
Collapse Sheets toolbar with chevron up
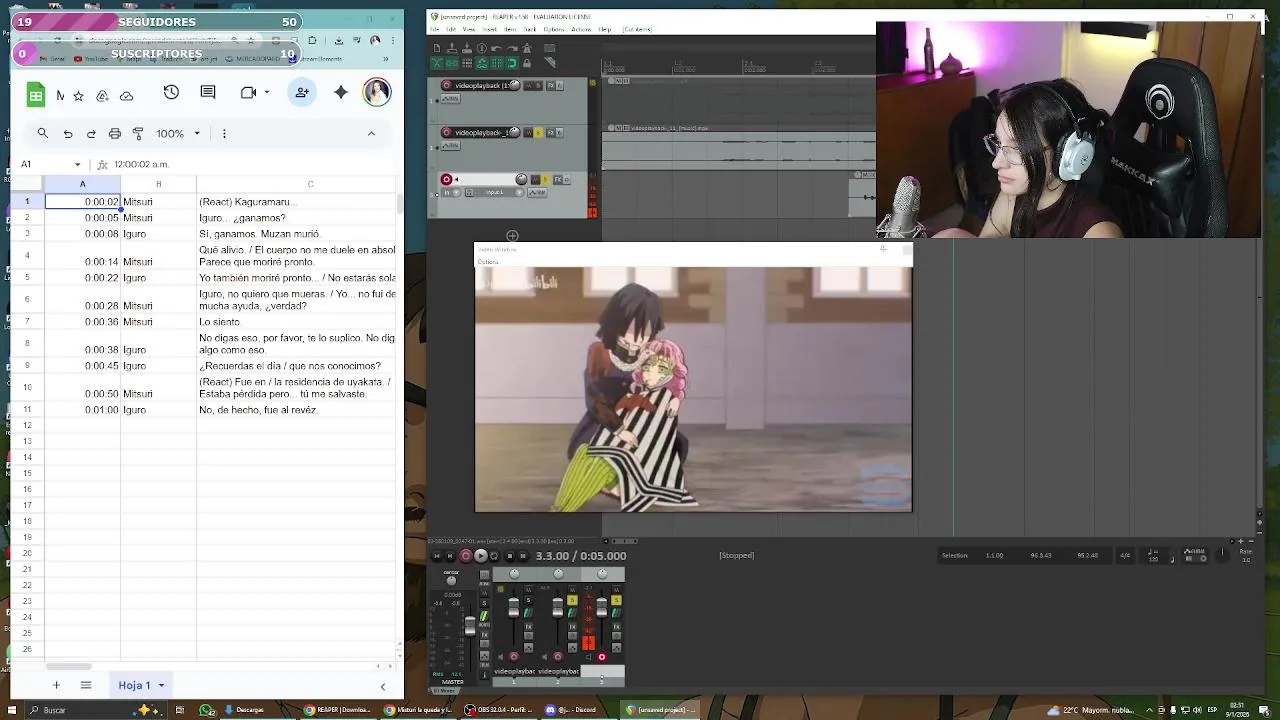[371, 133]
